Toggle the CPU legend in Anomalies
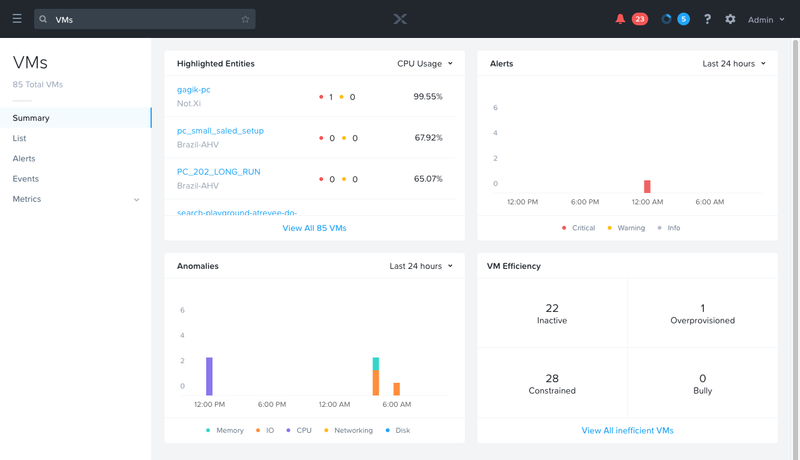 click(x=299, y=430)
